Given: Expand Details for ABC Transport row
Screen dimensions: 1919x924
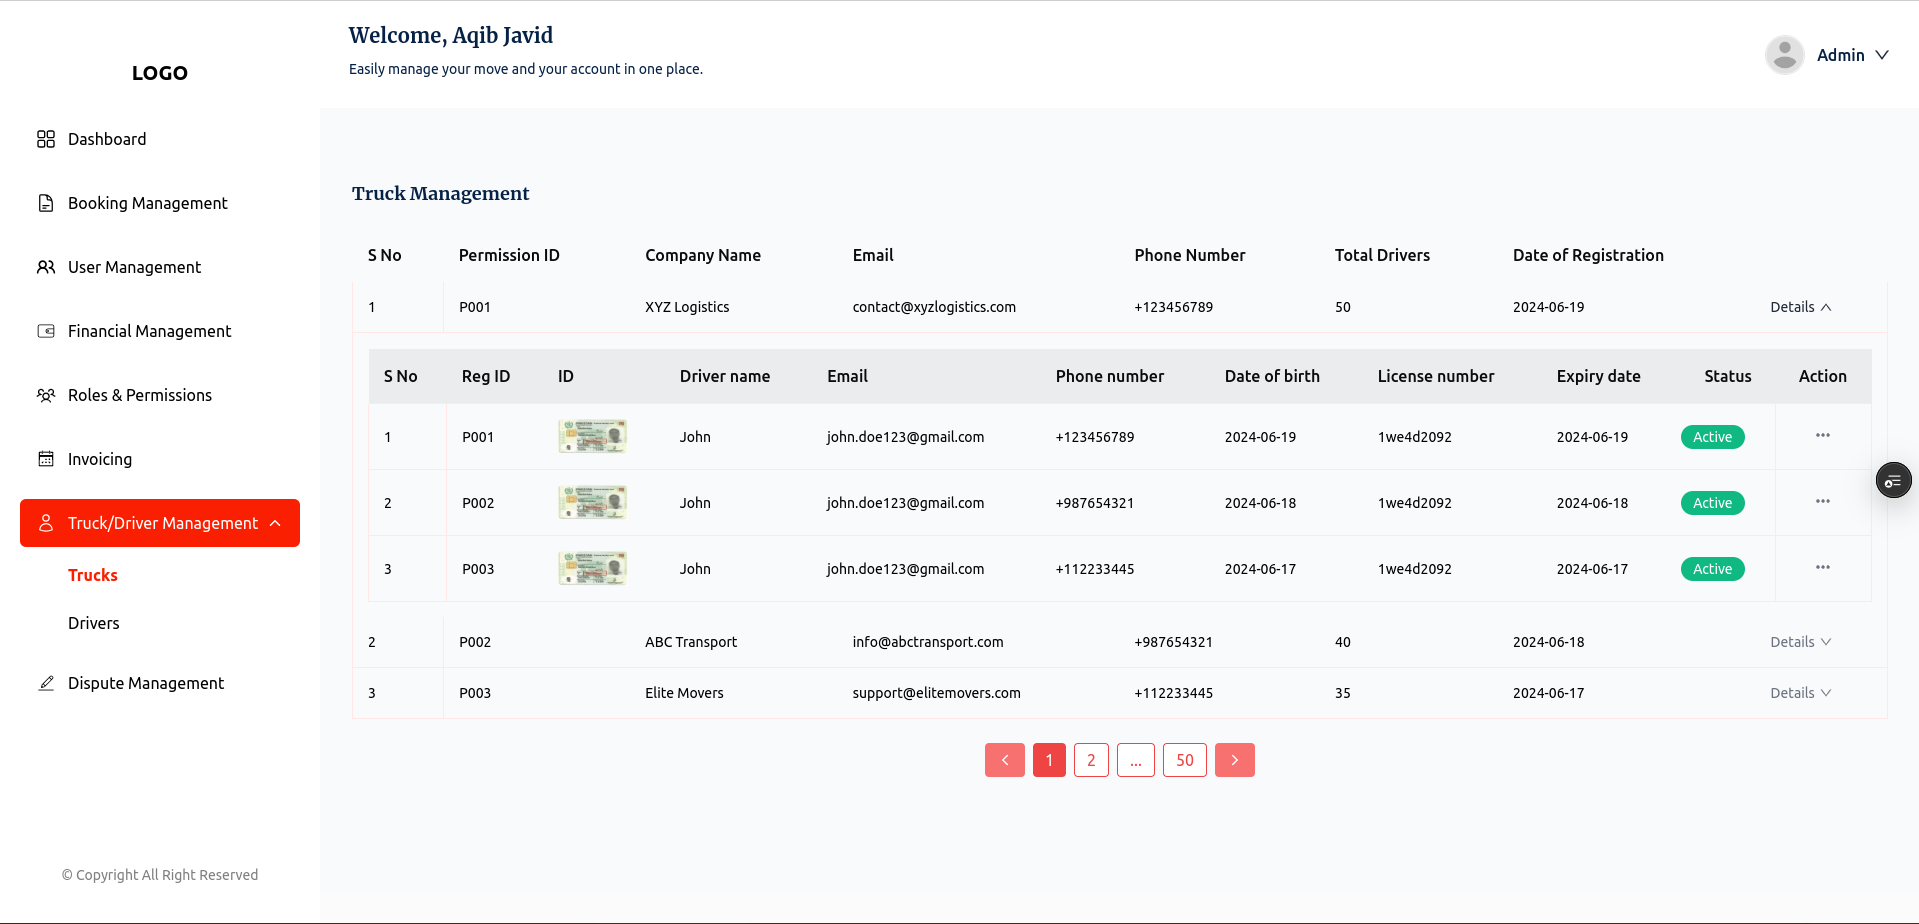Looking at the screenshot, I should (x=1800, y=642).
